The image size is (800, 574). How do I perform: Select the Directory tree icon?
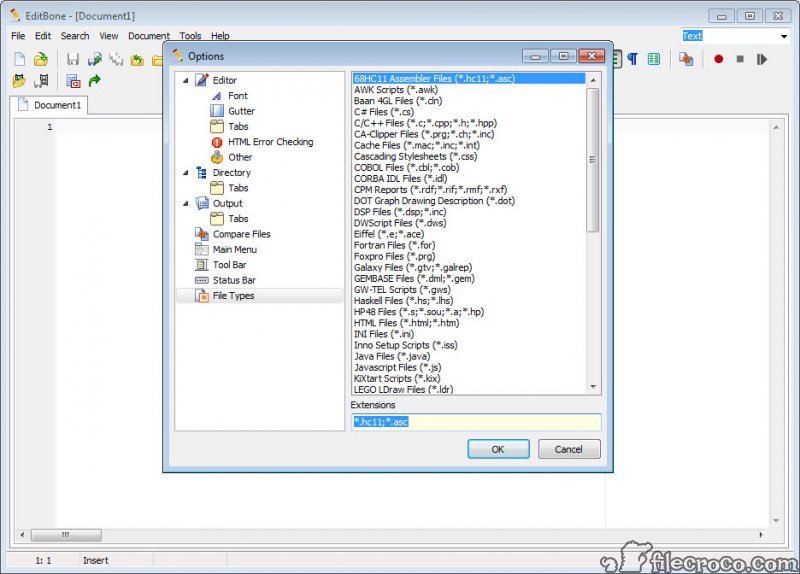pyautogui.click(x=202, y=172)
